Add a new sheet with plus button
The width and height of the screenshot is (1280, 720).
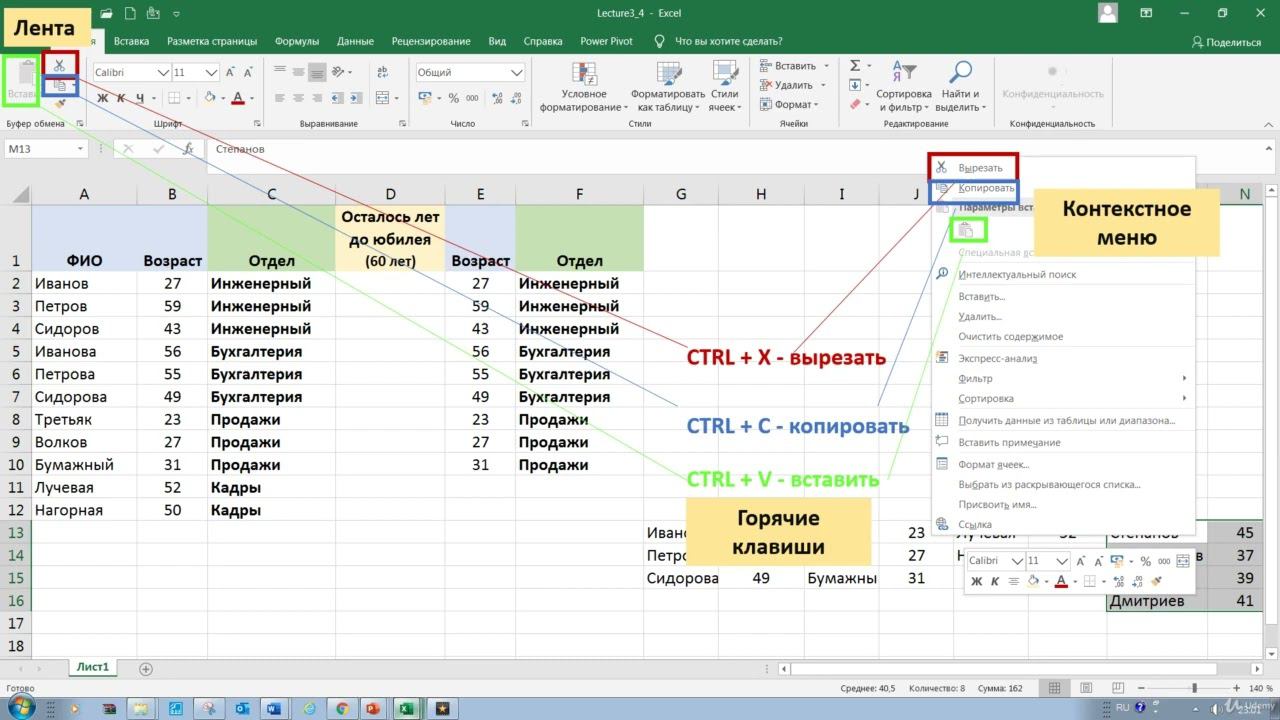(x=146, y=668)
